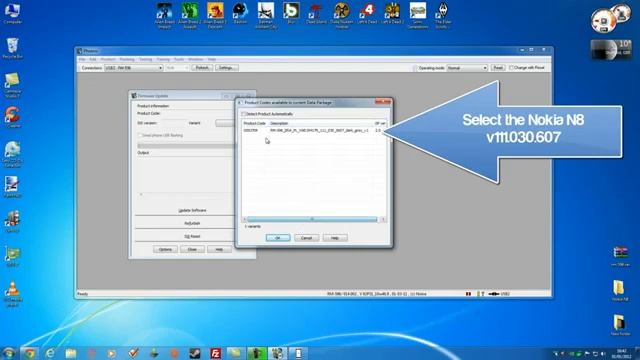Open the File menu in Phoenix
Image resolution: width=640 pixels, height=360 pixels.
click(x=82, y=60)
